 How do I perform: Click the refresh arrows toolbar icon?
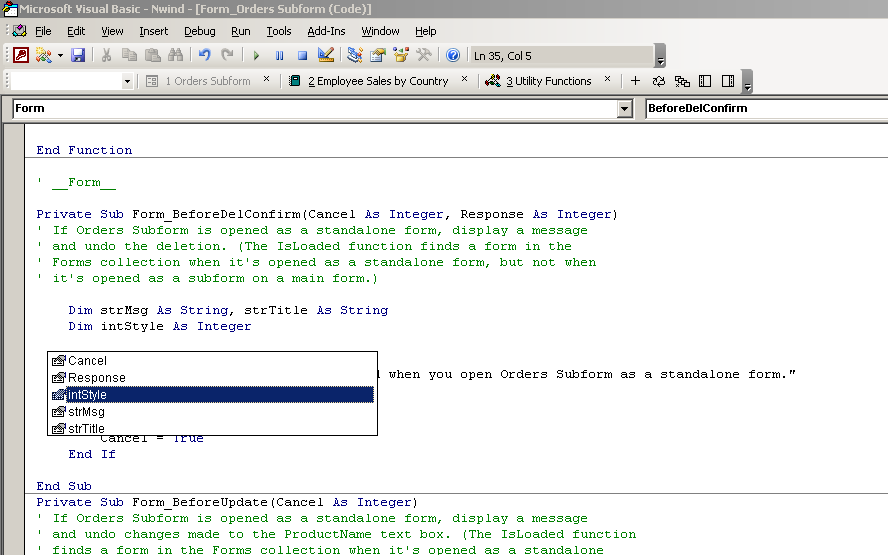click(659, 81)
